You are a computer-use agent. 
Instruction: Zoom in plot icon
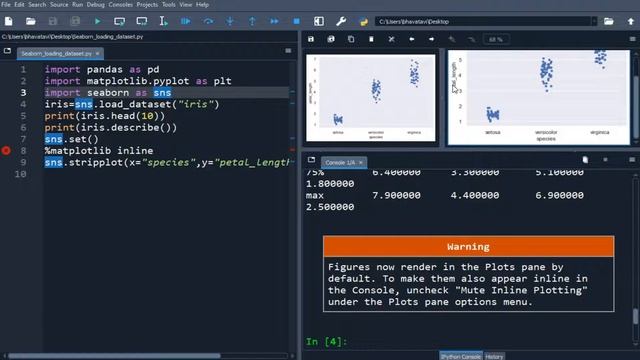point(472,39)
